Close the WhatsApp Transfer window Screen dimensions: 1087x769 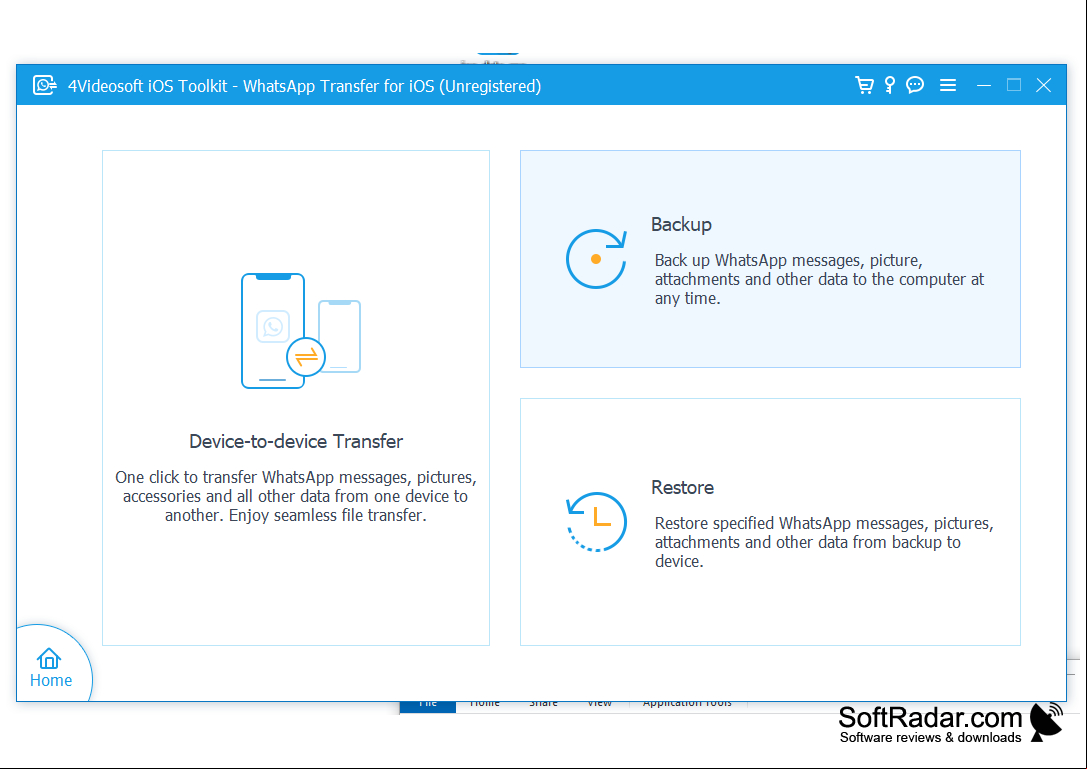[x=1043, y=85]
